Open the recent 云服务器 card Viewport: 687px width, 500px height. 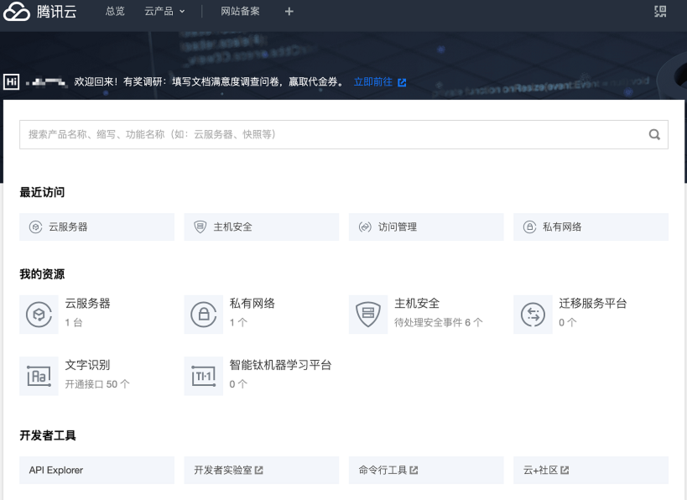click(97, 227)
